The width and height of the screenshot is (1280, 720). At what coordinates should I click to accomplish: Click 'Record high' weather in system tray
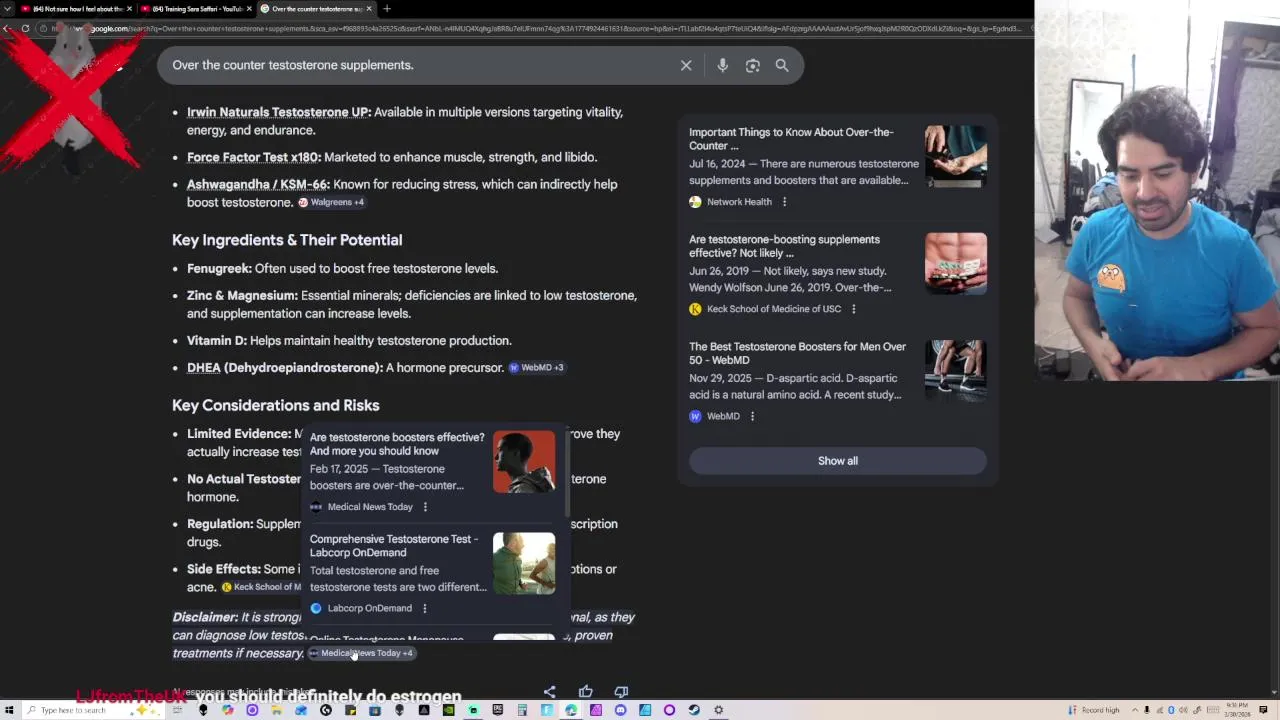click(x=1095, y=710)
